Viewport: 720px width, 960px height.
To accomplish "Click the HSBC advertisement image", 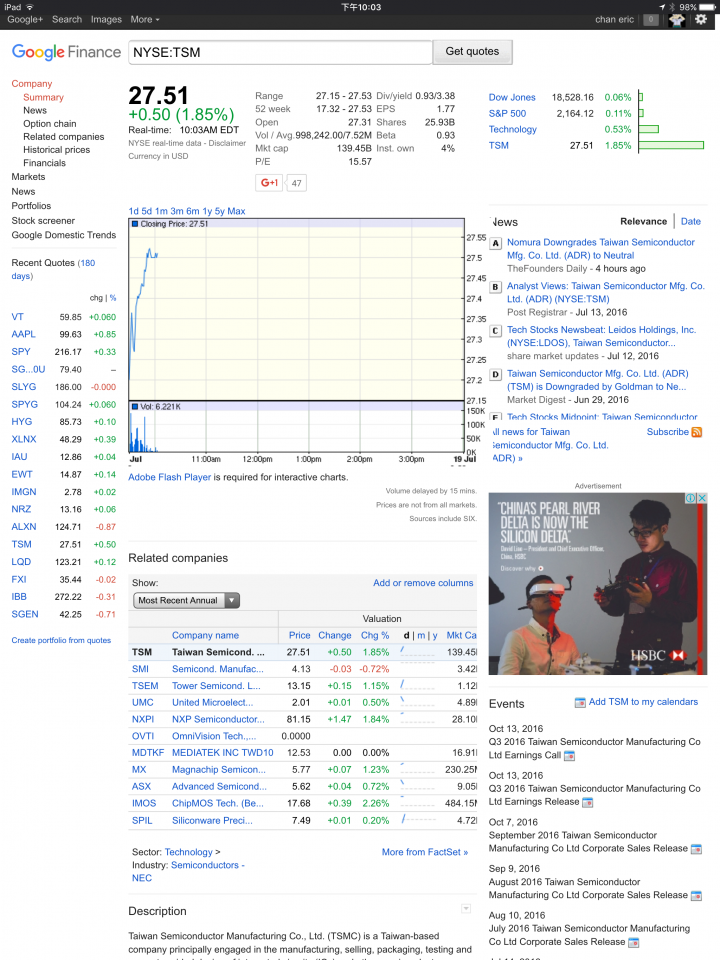I will pyautogui.click(x=598, y=584).
